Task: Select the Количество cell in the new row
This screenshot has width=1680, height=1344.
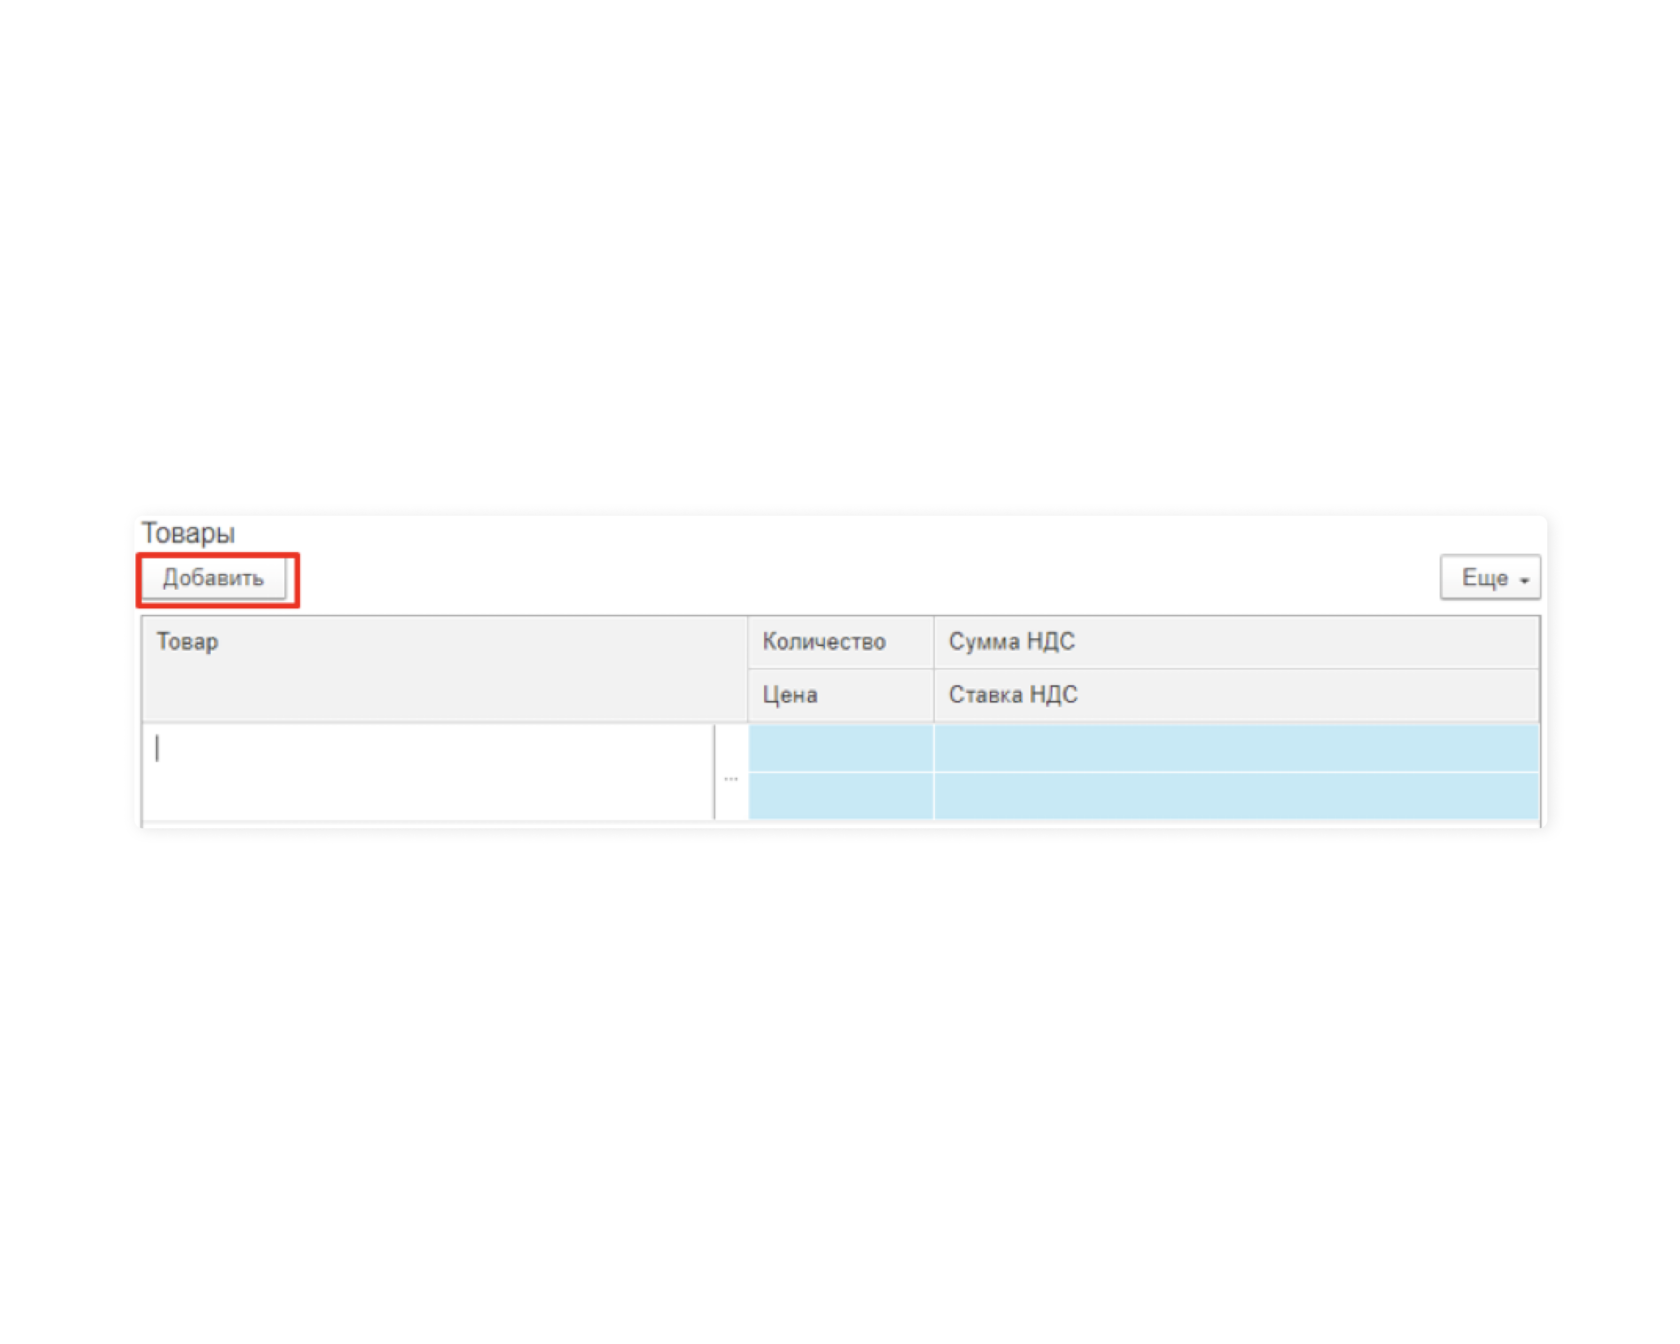Action: coord(841,748)
